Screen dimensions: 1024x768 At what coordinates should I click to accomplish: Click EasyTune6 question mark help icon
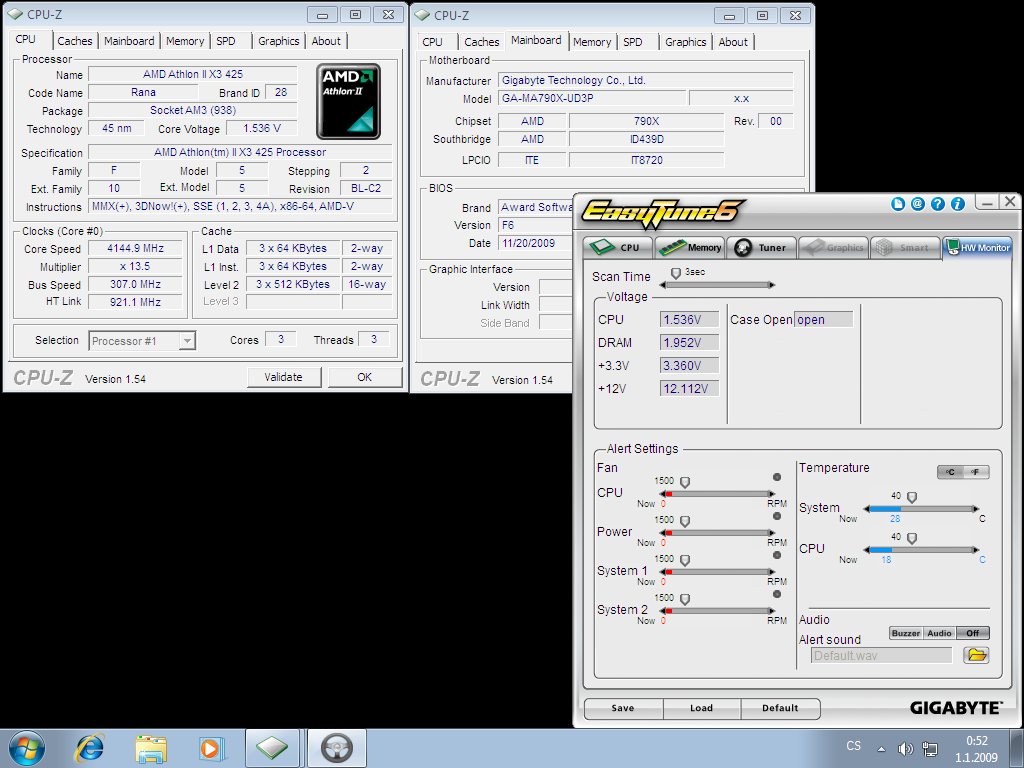(x=938, y=204)
